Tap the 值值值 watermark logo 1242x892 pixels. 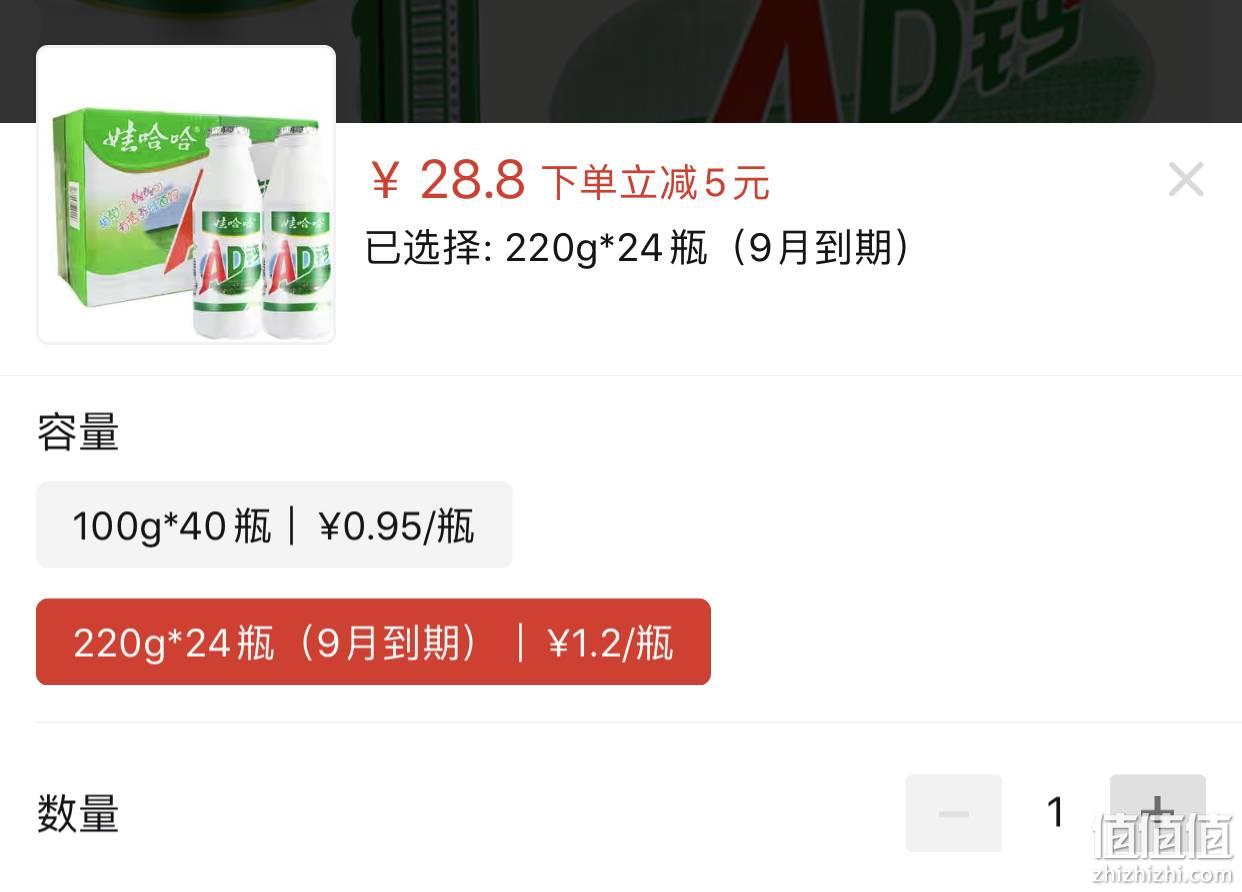pos(1163,836)
